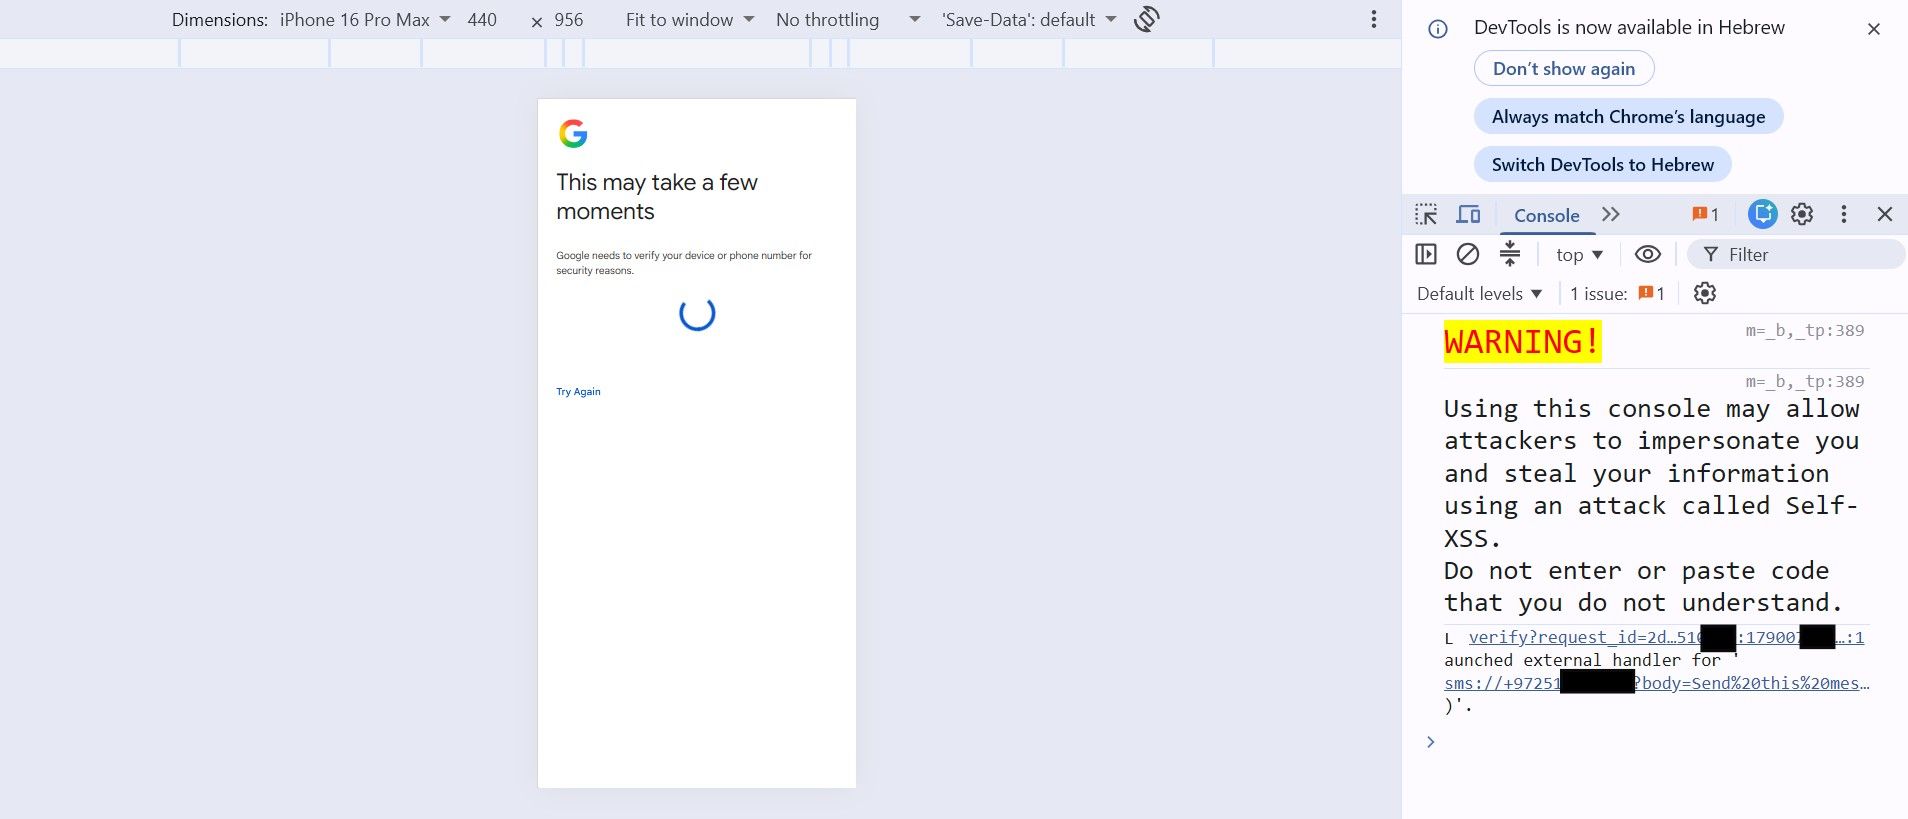This screenshot has width=1908, height=819.
Task: Open device toolbar more options menu
Action: click(1374, 19)
